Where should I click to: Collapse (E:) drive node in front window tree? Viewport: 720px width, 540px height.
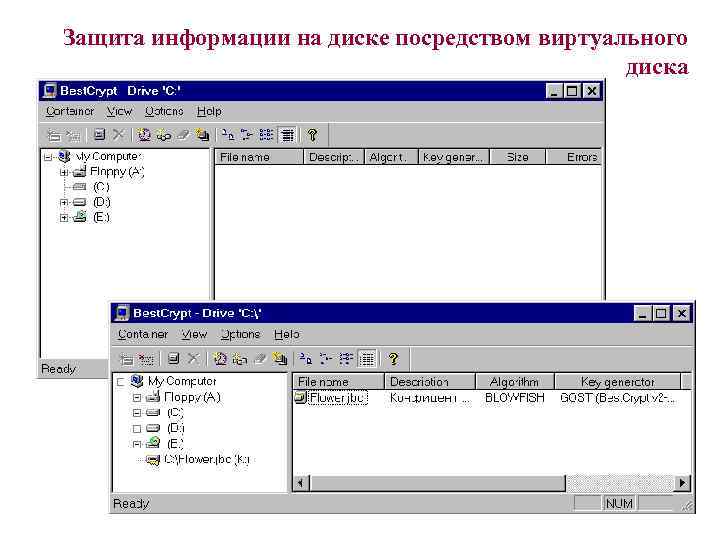click(x=137, y=444)
